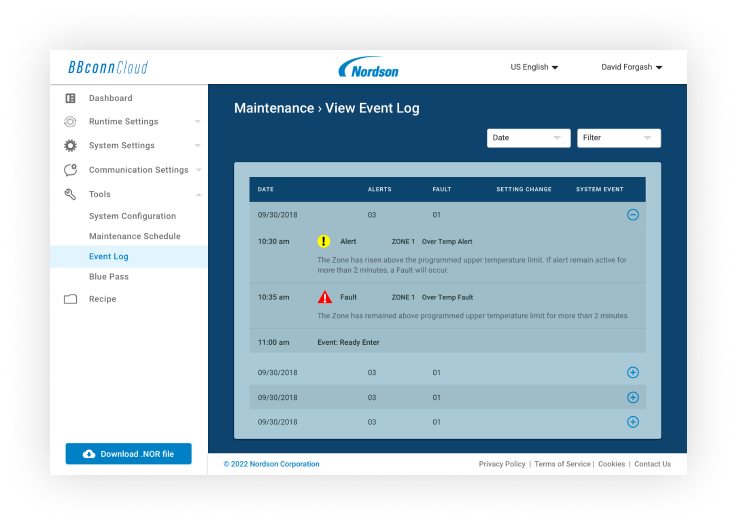Click the SYSTEM EVENT column header

click(600, 189)
